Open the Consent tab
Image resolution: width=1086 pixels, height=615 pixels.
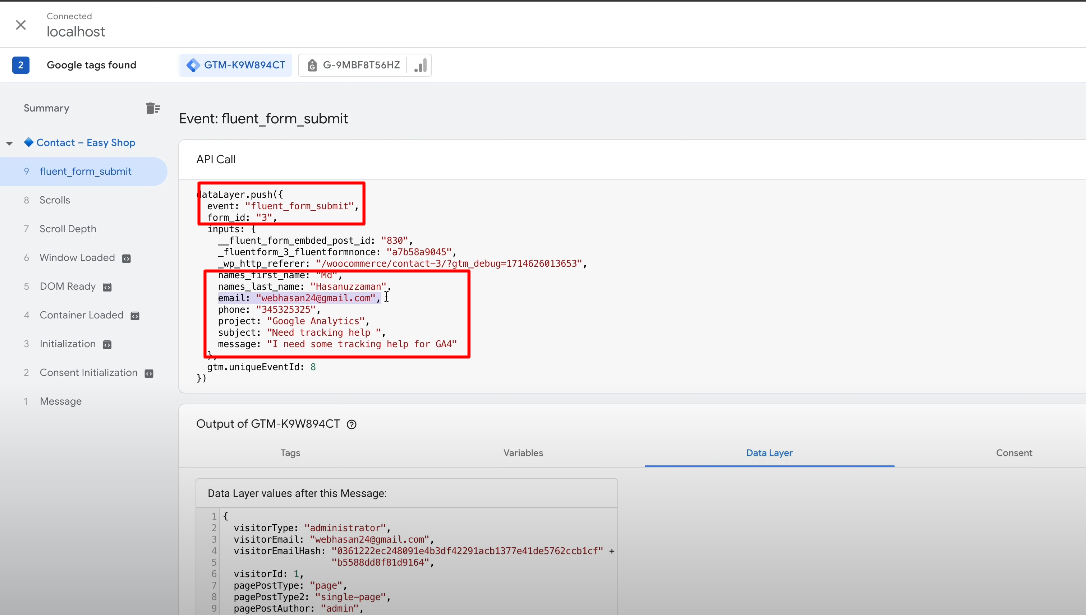[1014, 452]
